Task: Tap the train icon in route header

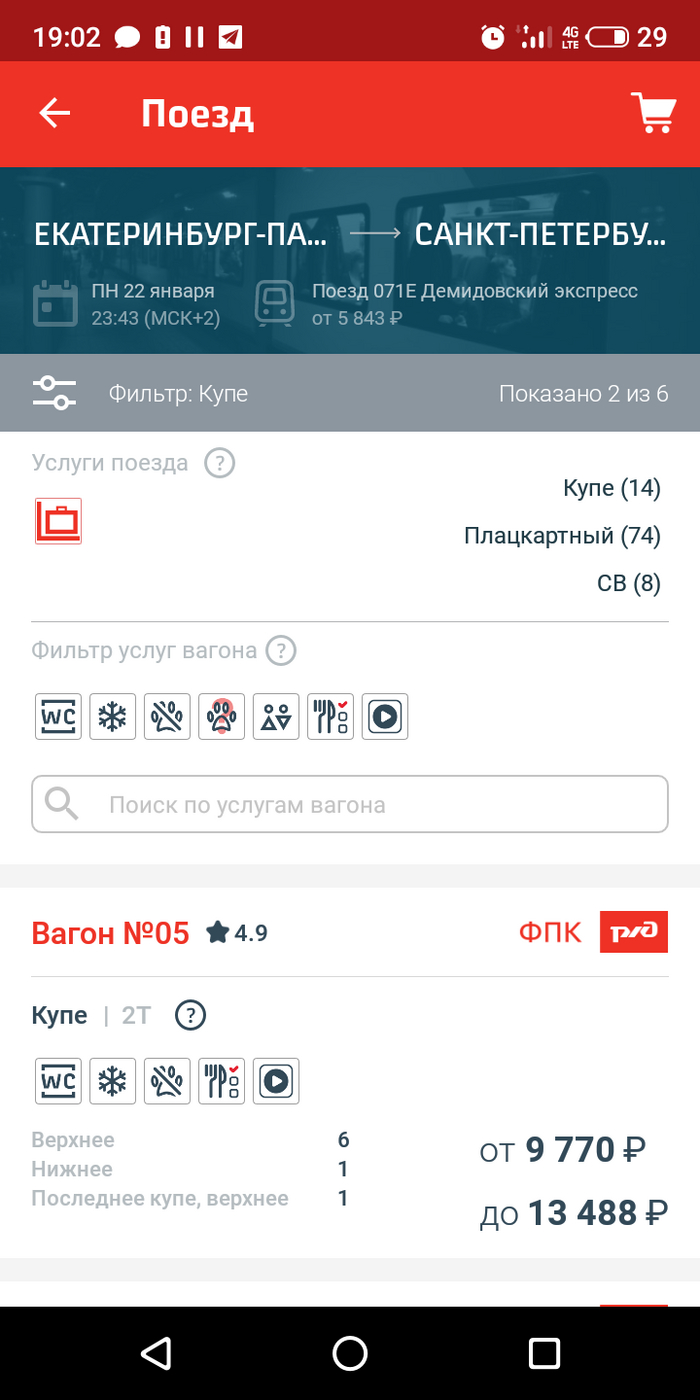Action: [x=274, y=304]
